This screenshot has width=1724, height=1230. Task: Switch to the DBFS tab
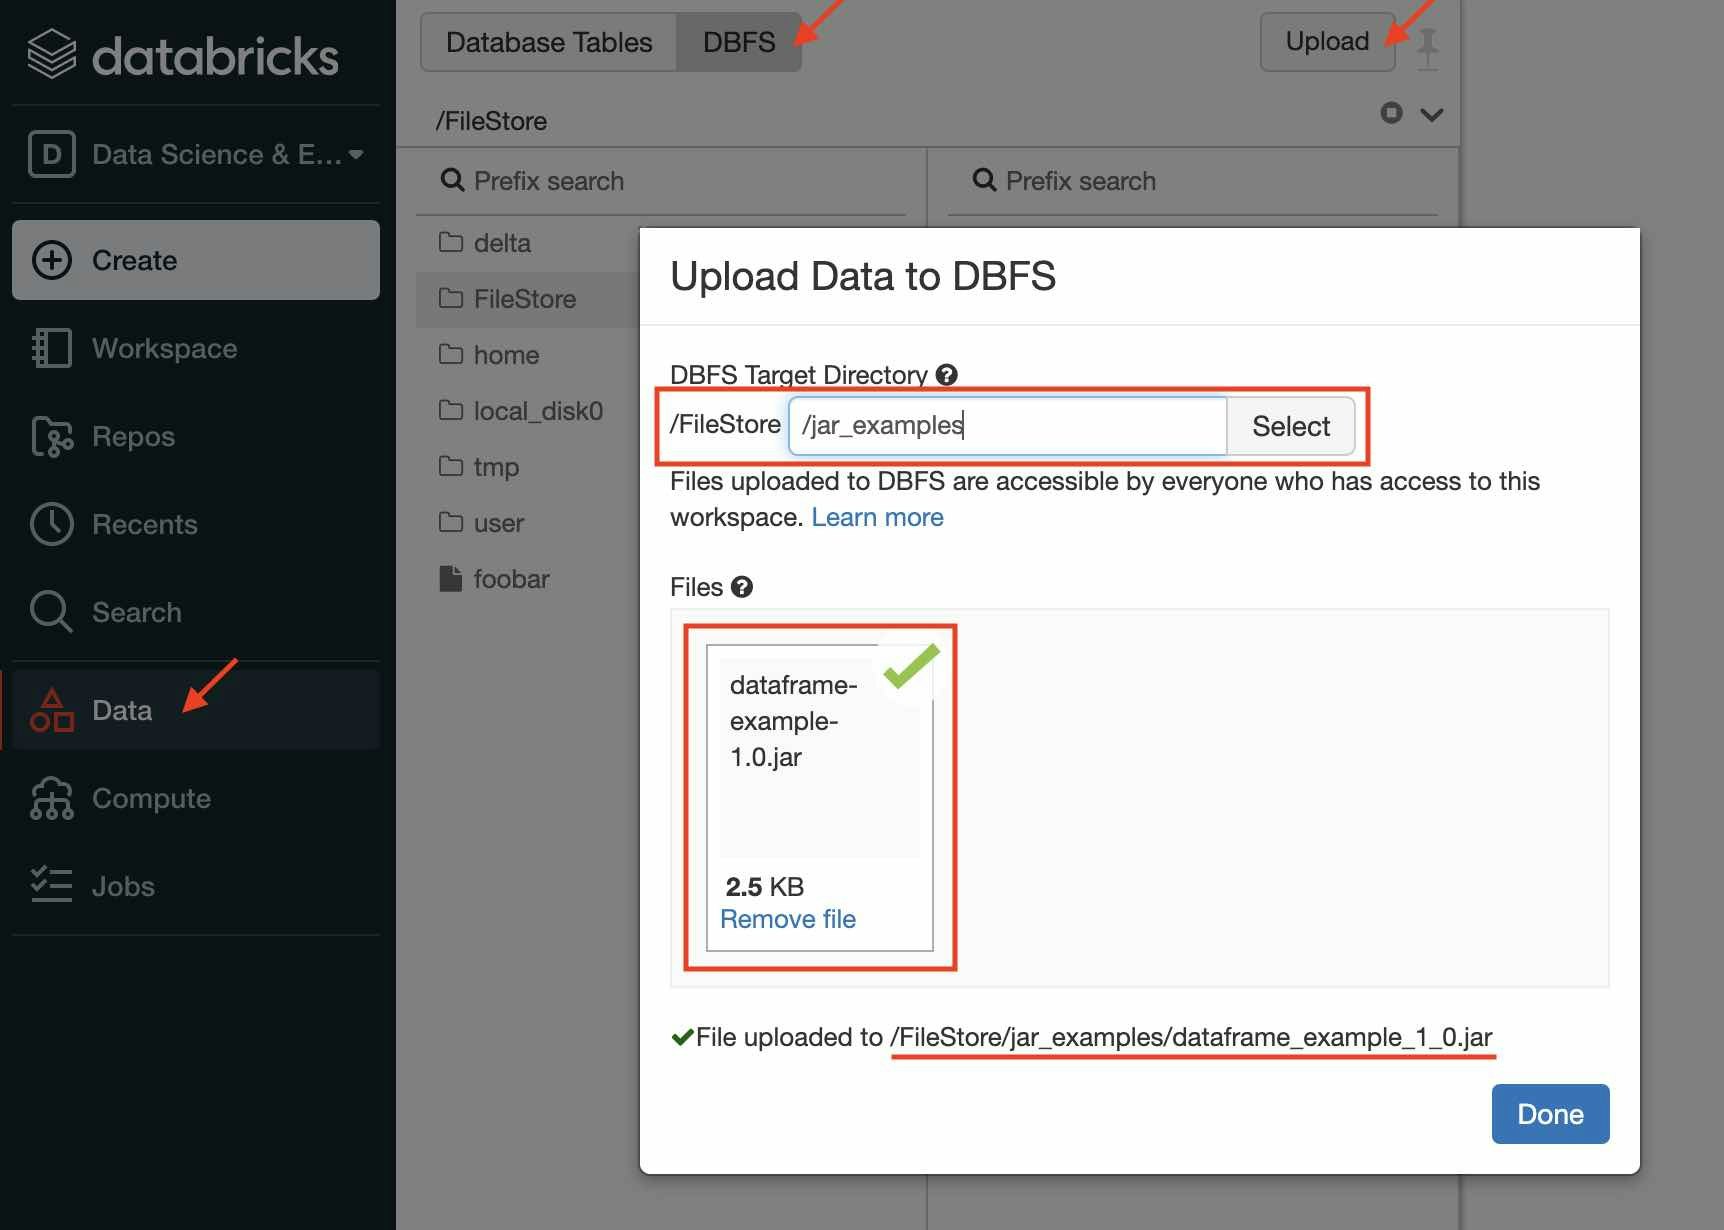point(739,42)
